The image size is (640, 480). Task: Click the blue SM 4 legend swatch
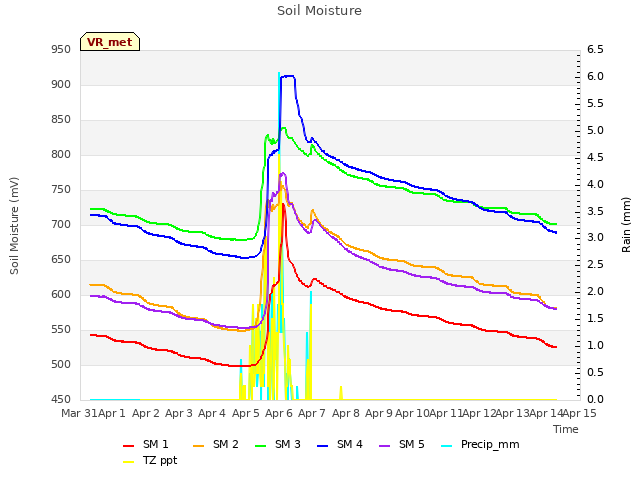coord(323,446)
